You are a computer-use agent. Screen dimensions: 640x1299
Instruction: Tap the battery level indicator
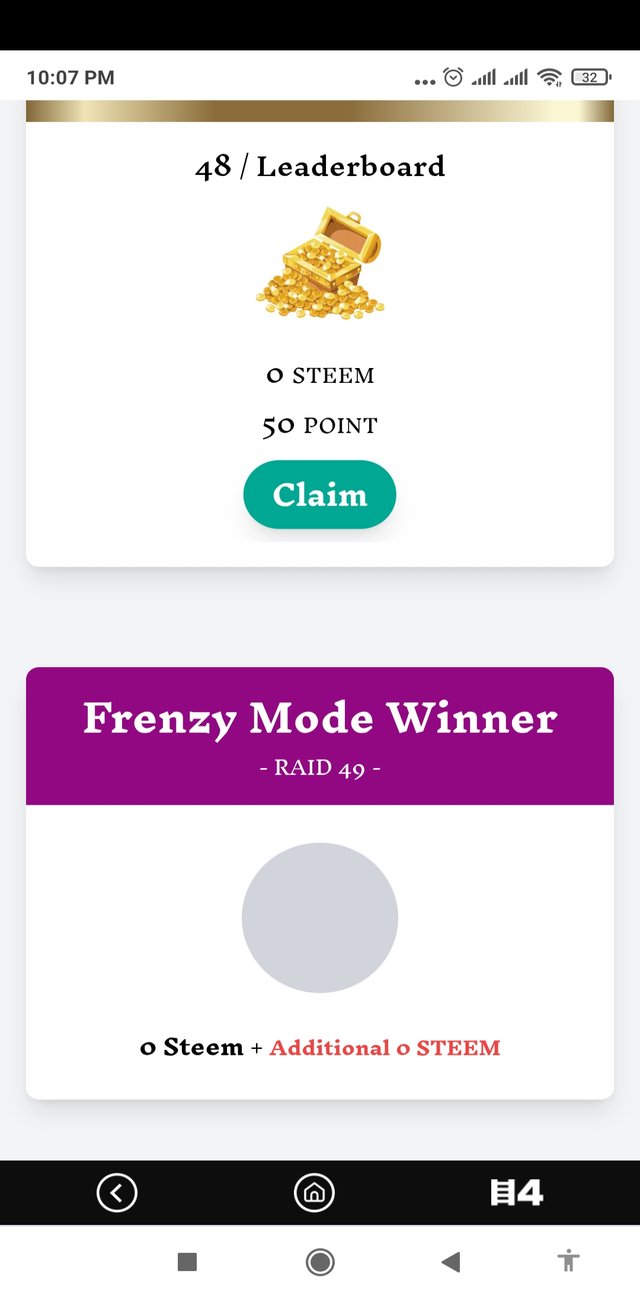click(590, 77)
